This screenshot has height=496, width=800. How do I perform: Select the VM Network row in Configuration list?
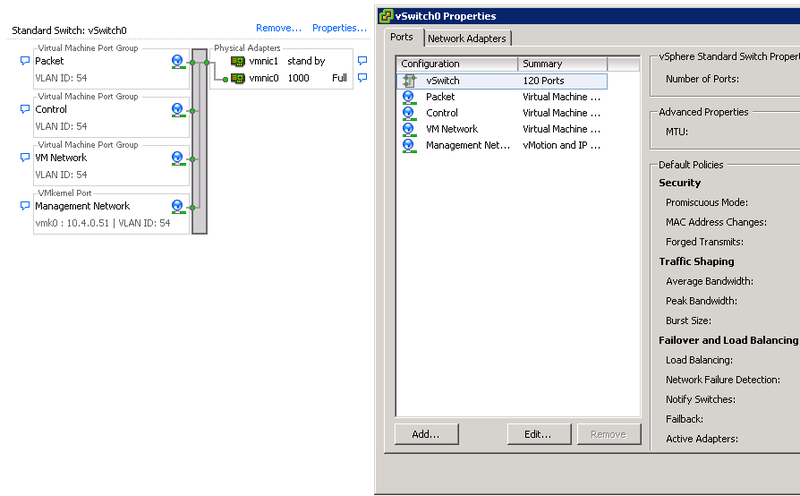pyautogui.click(x=502, y=130)
